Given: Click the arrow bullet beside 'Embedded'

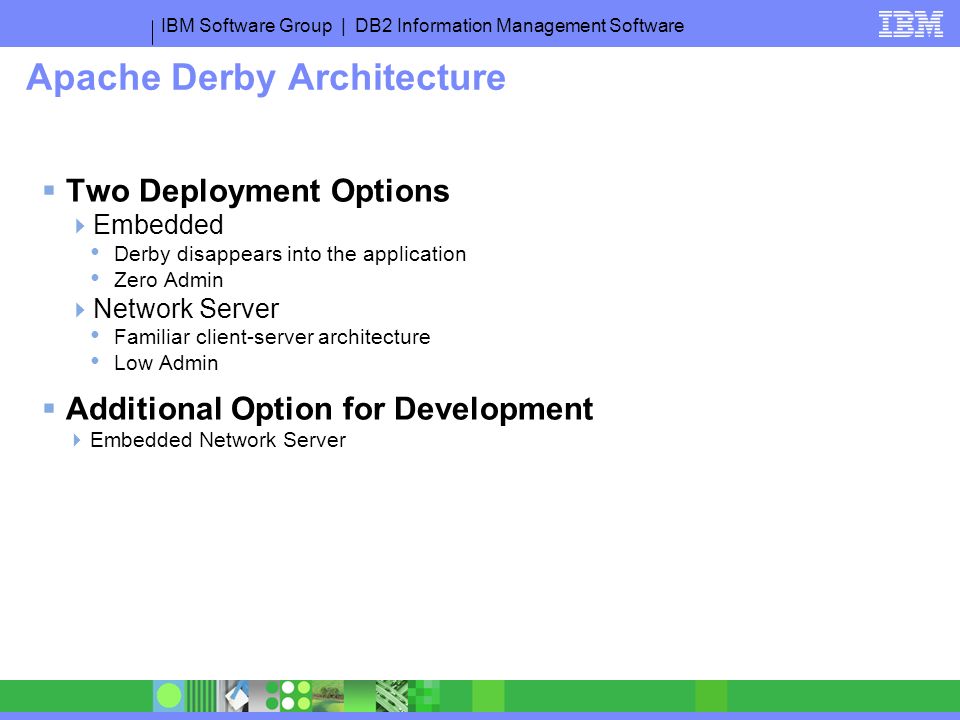Looking at the screenshot, I should point(80,226).
